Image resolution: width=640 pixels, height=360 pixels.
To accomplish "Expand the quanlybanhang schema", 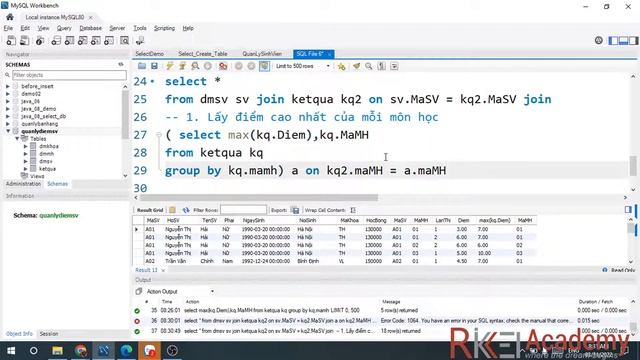I will 8,124.
